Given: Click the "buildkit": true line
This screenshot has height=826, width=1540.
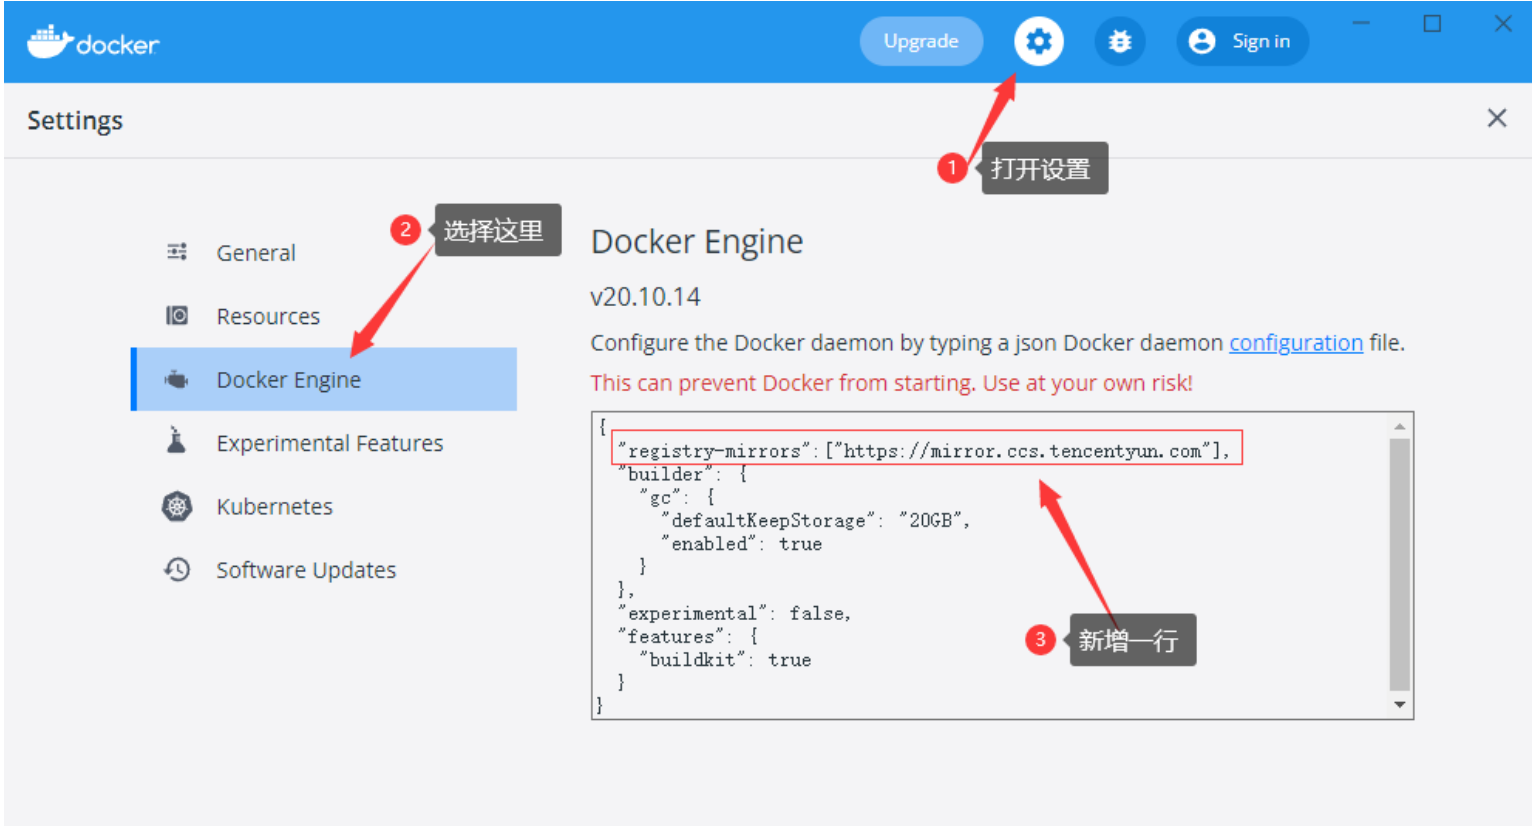Looking at the screenshot, I should click(725, 660).
